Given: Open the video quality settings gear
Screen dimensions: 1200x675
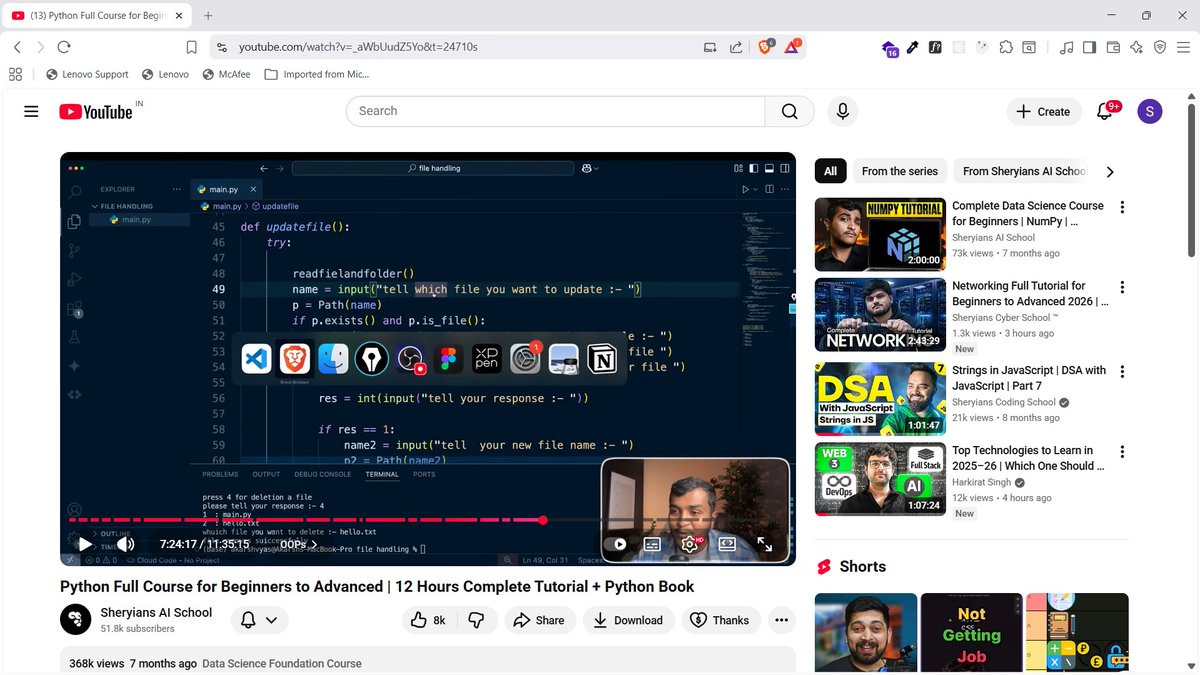Looking at the screenshot, I should click(x=689, y=544).
